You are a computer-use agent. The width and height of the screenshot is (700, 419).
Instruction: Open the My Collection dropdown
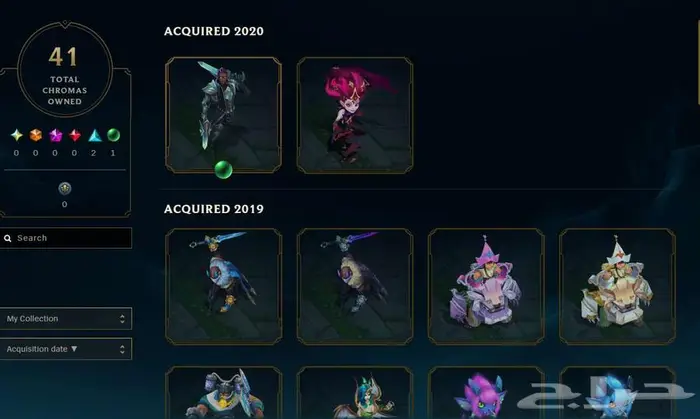(x=66, y=319)
